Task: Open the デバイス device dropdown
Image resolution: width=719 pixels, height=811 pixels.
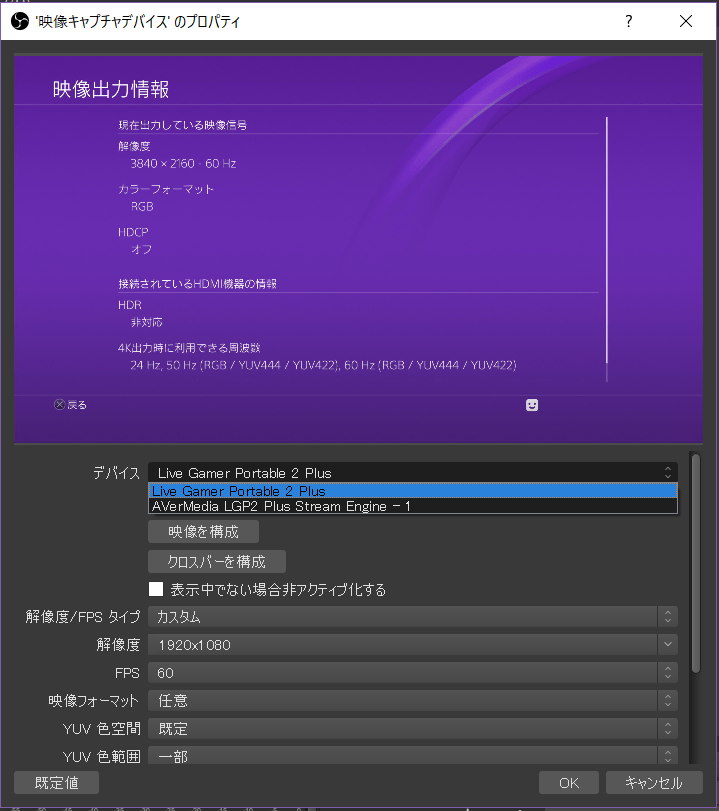Action: click(x=413, y=473)
